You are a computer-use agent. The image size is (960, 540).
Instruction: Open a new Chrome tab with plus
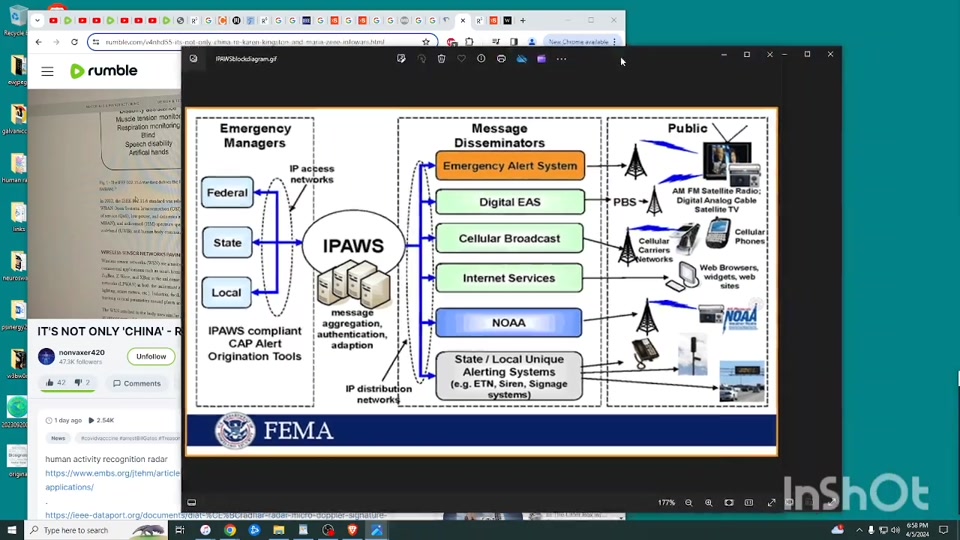[x=522, y=20]
